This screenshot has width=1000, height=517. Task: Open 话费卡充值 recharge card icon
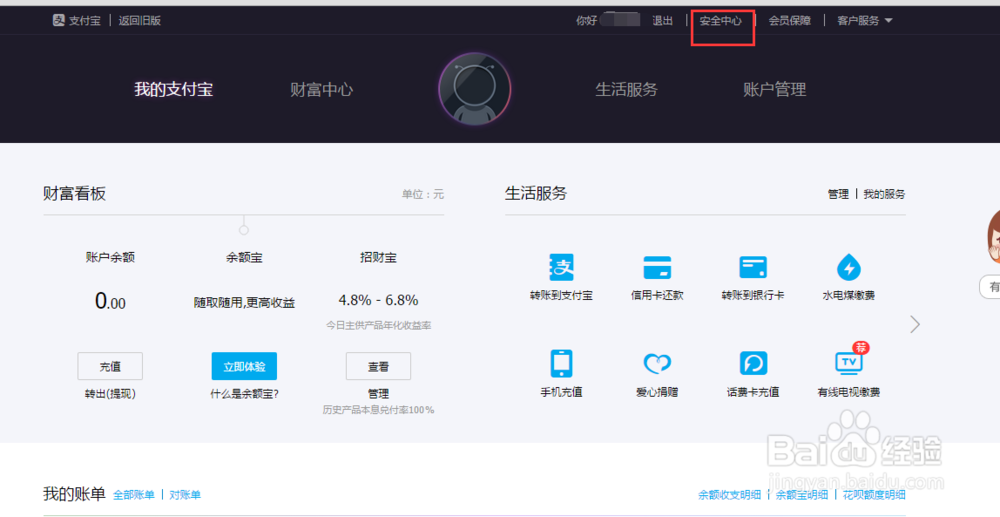pyautogui.click(x=753, y=363)
